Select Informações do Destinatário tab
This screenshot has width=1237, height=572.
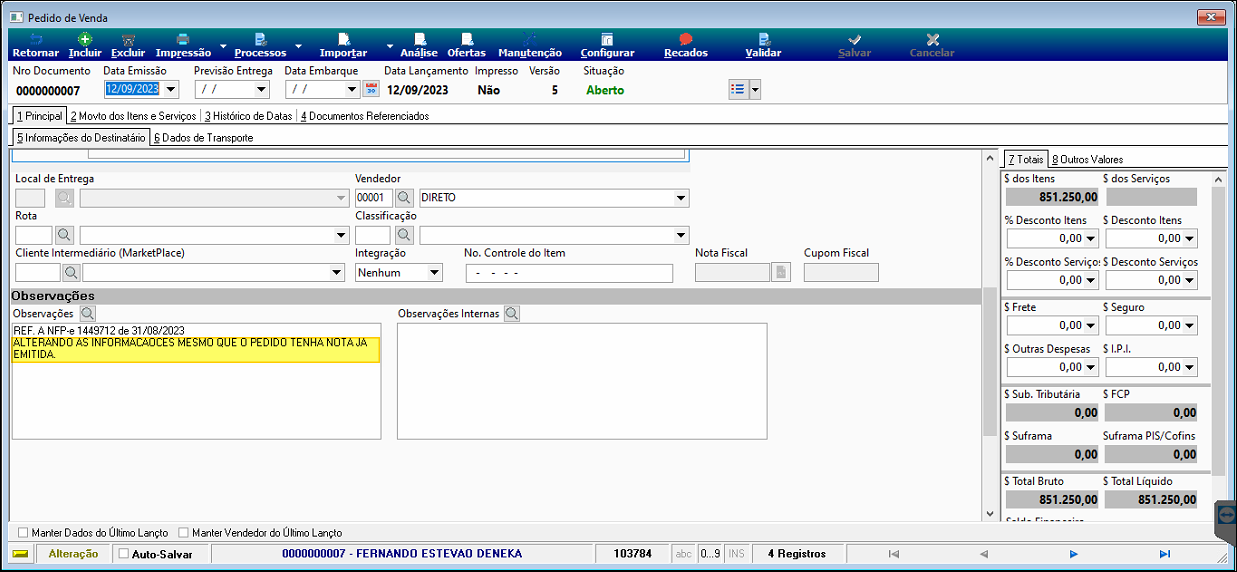(82, 137)
